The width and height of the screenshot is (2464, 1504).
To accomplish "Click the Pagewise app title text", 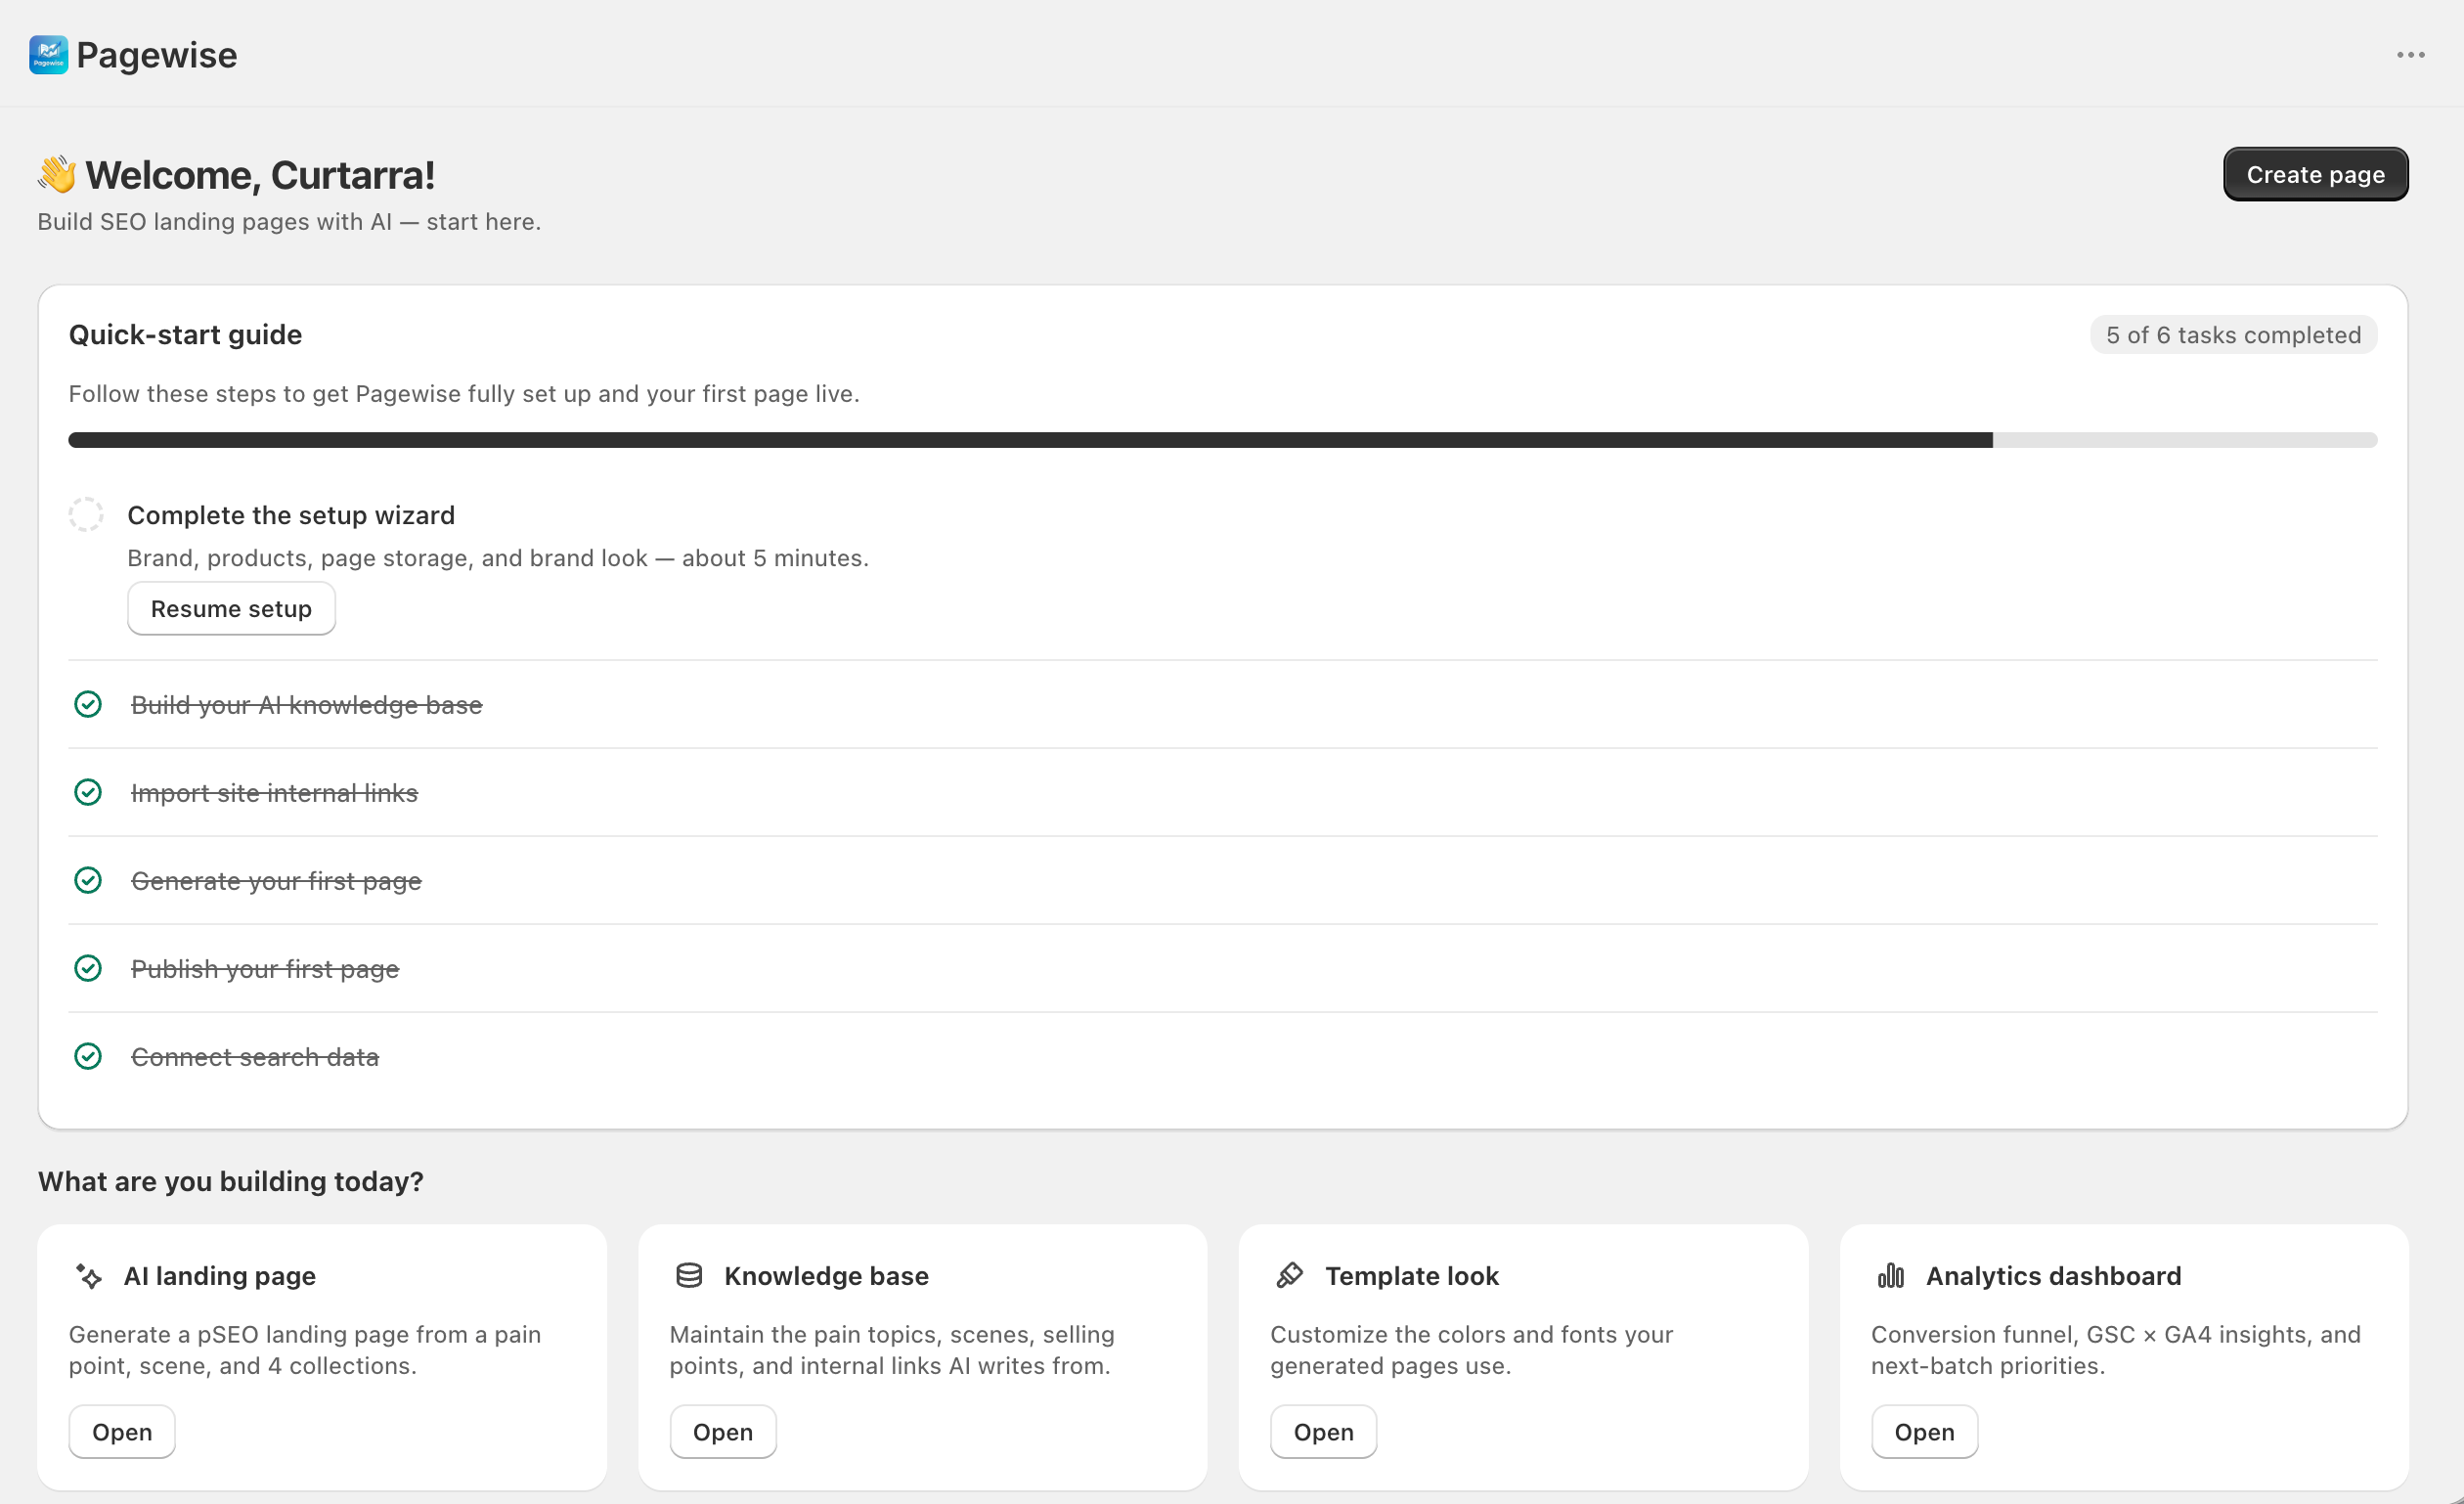I will point(157,55).
